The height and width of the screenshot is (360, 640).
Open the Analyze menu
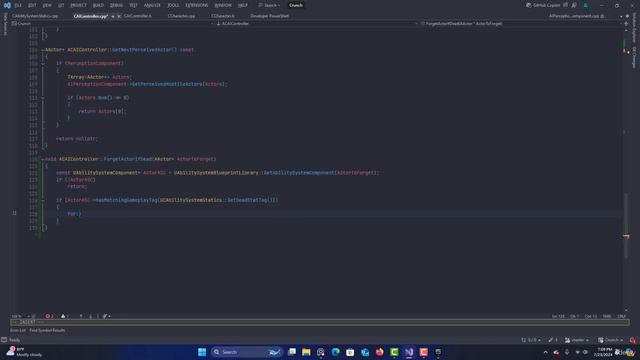coord(152,5)
